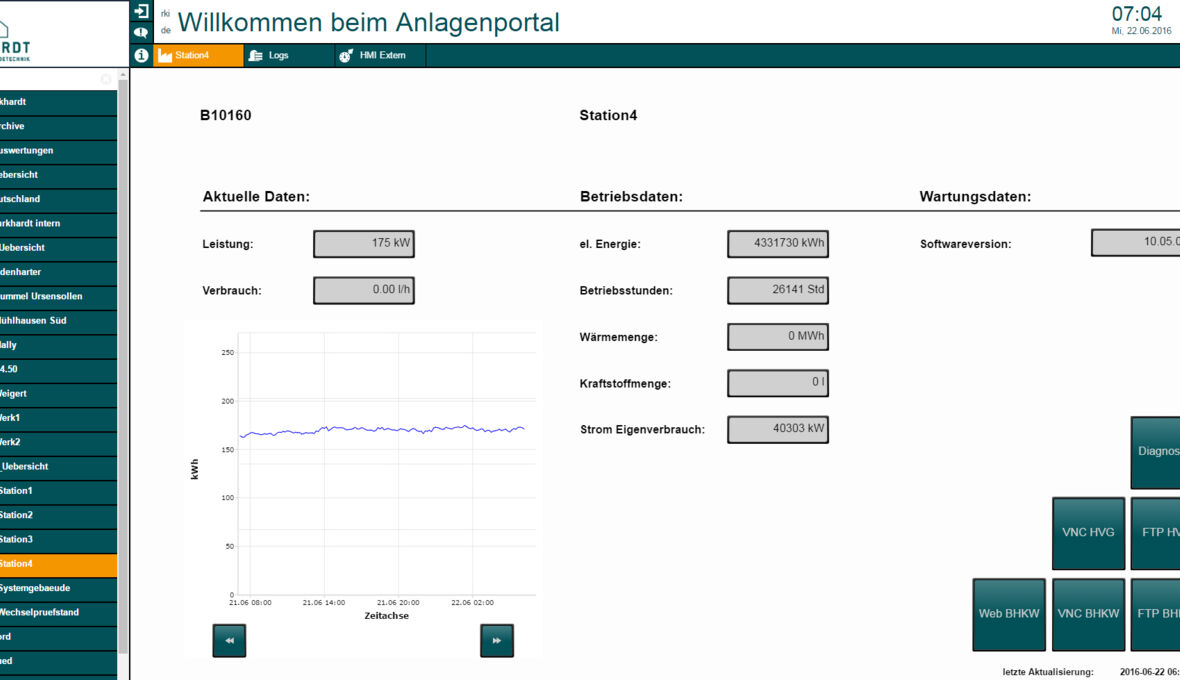Advance the chart with the forward arrow
The image size is (1180, 680).
[497, 641]
